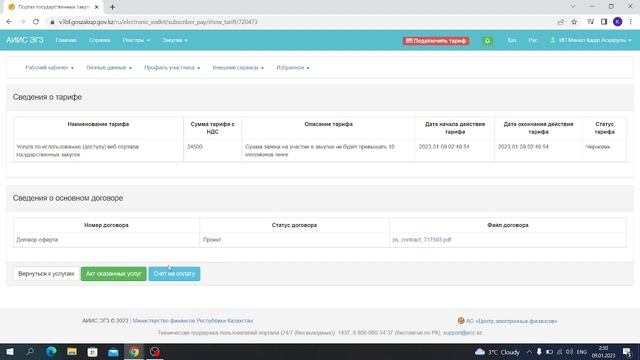Image resolution: width=640 pixels, height=360 pixels.
Task: Open the Chrome profile avatar
Action: [x=618, y=22]
